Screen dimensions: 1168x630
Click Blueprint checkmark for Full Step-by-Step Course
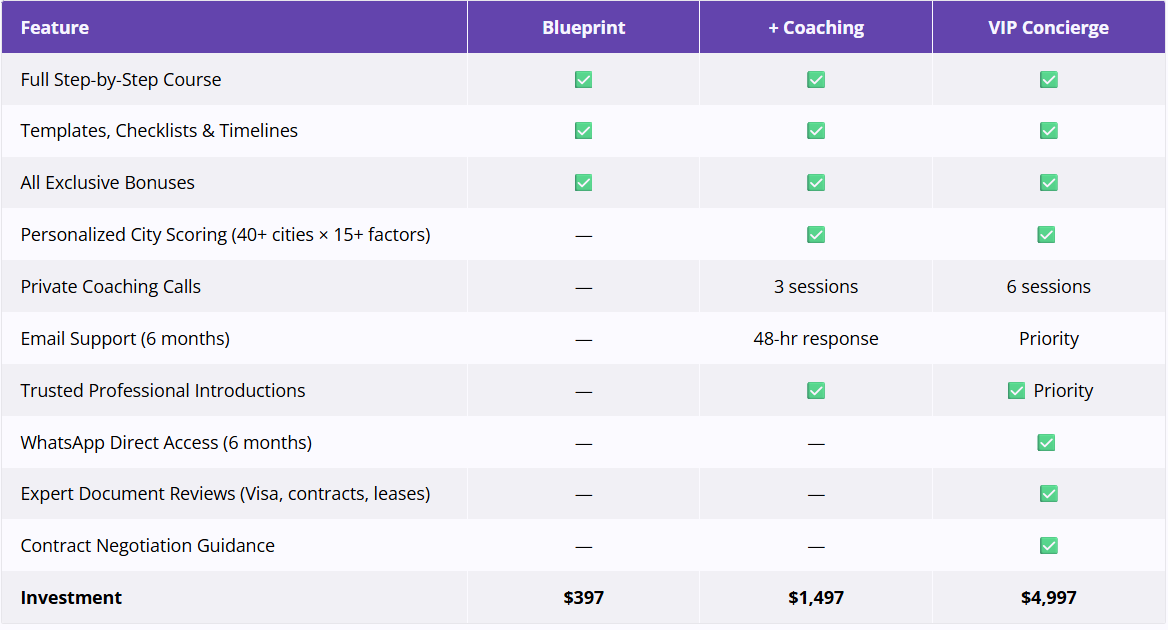click(583, 80)
